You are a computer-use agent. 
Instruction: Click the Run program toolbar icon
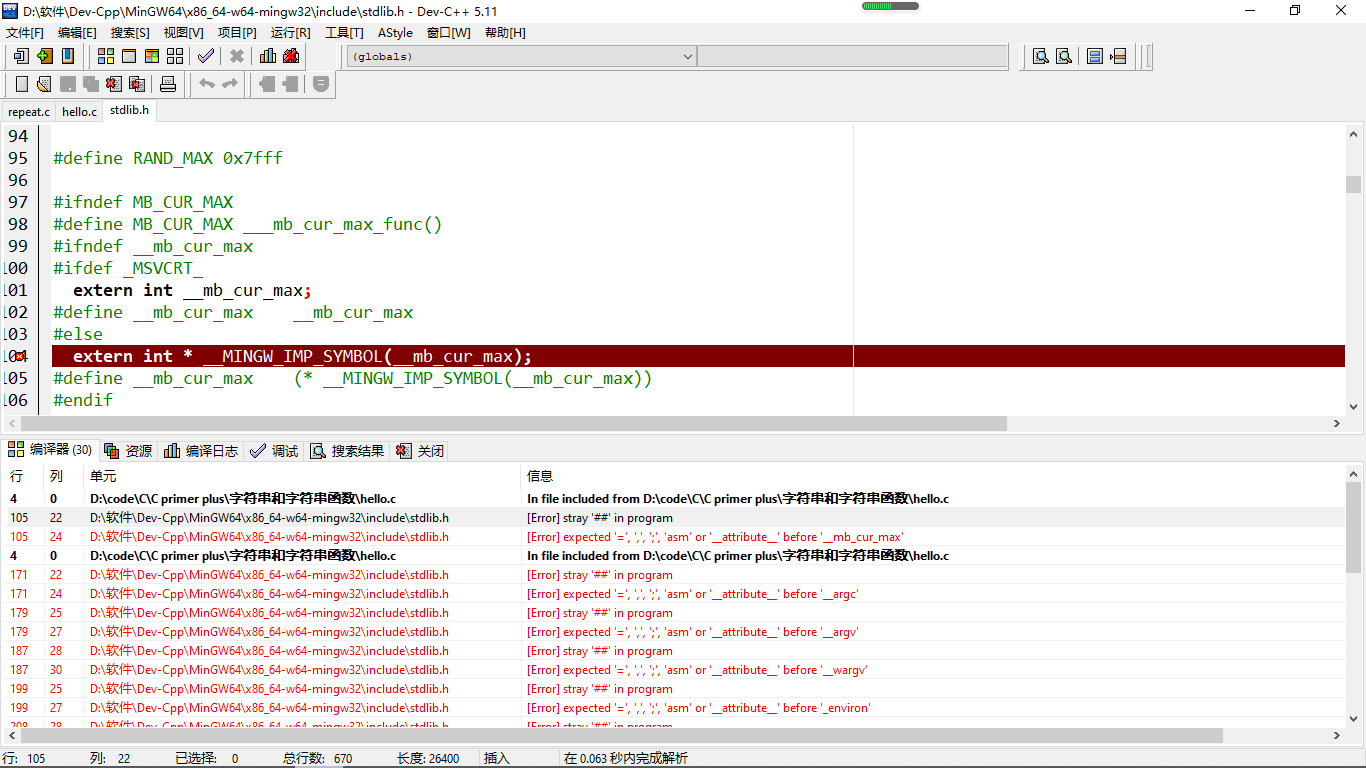pos(129,56)
